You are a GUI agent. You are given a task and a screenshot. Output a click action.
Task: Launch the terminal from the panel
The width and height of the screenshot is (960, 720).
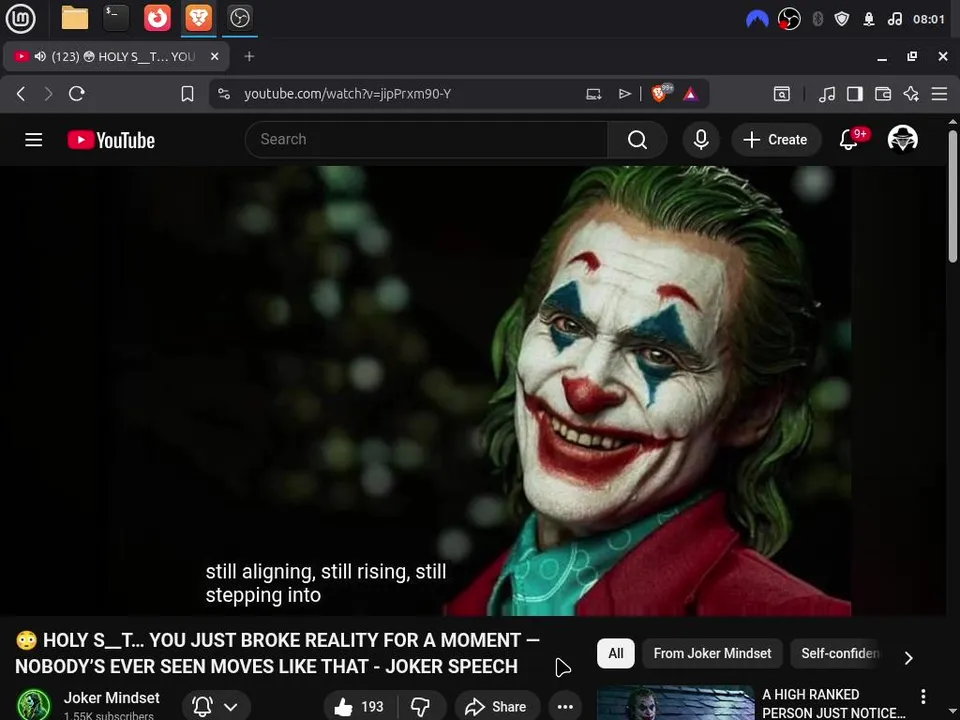pos(116,18)
